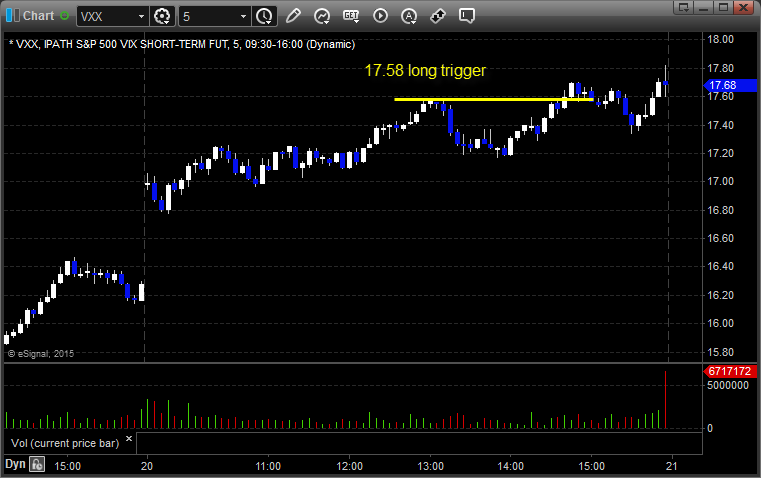The image size is (761, 478).
Task: Select the 17.58 long trigger annotation
Action: click(x=425, y=70)
